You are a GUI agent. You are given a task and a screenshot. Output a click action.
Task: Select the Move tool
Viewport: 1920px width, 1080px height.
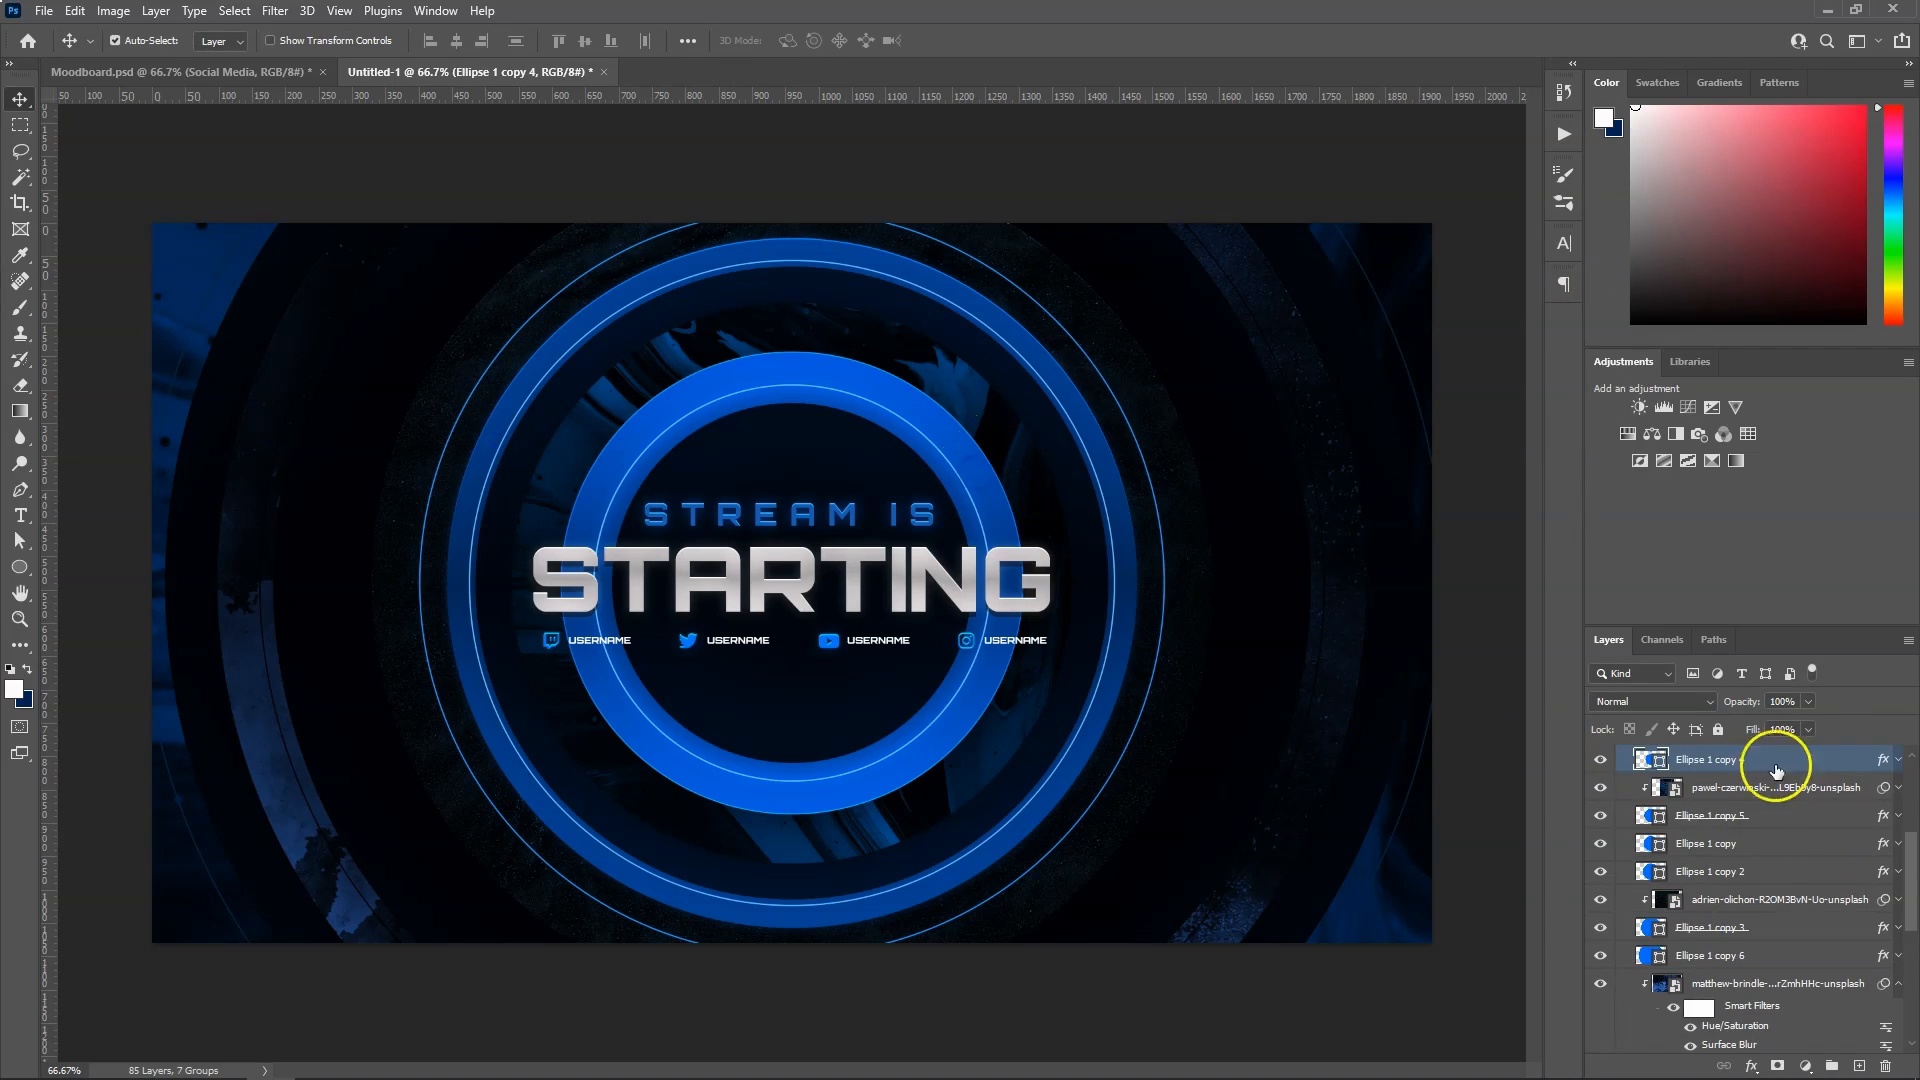pos(20,99)
